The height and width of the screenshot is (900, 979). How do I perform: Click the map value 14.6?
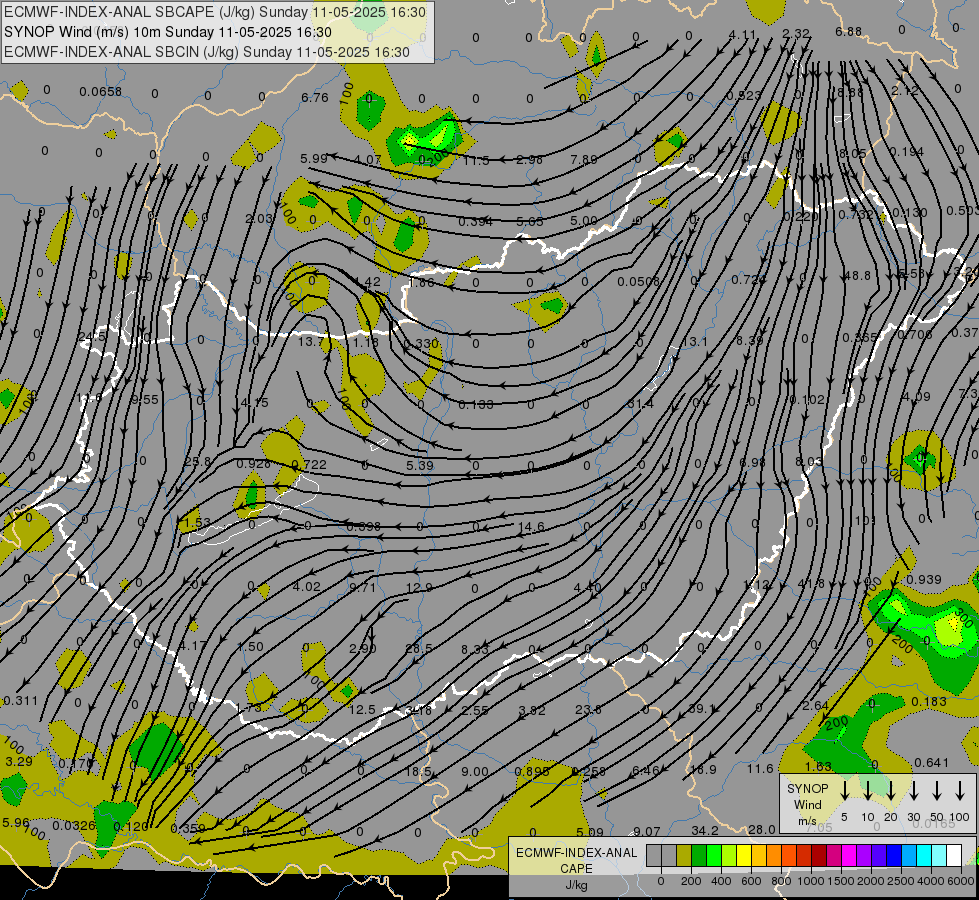[531, 527]
